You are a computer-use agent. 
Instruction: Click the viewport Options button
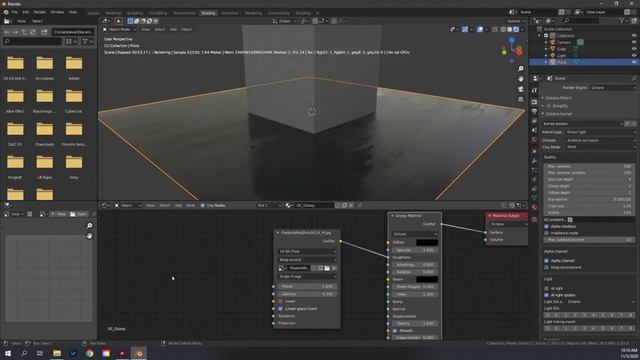point(516,21)
